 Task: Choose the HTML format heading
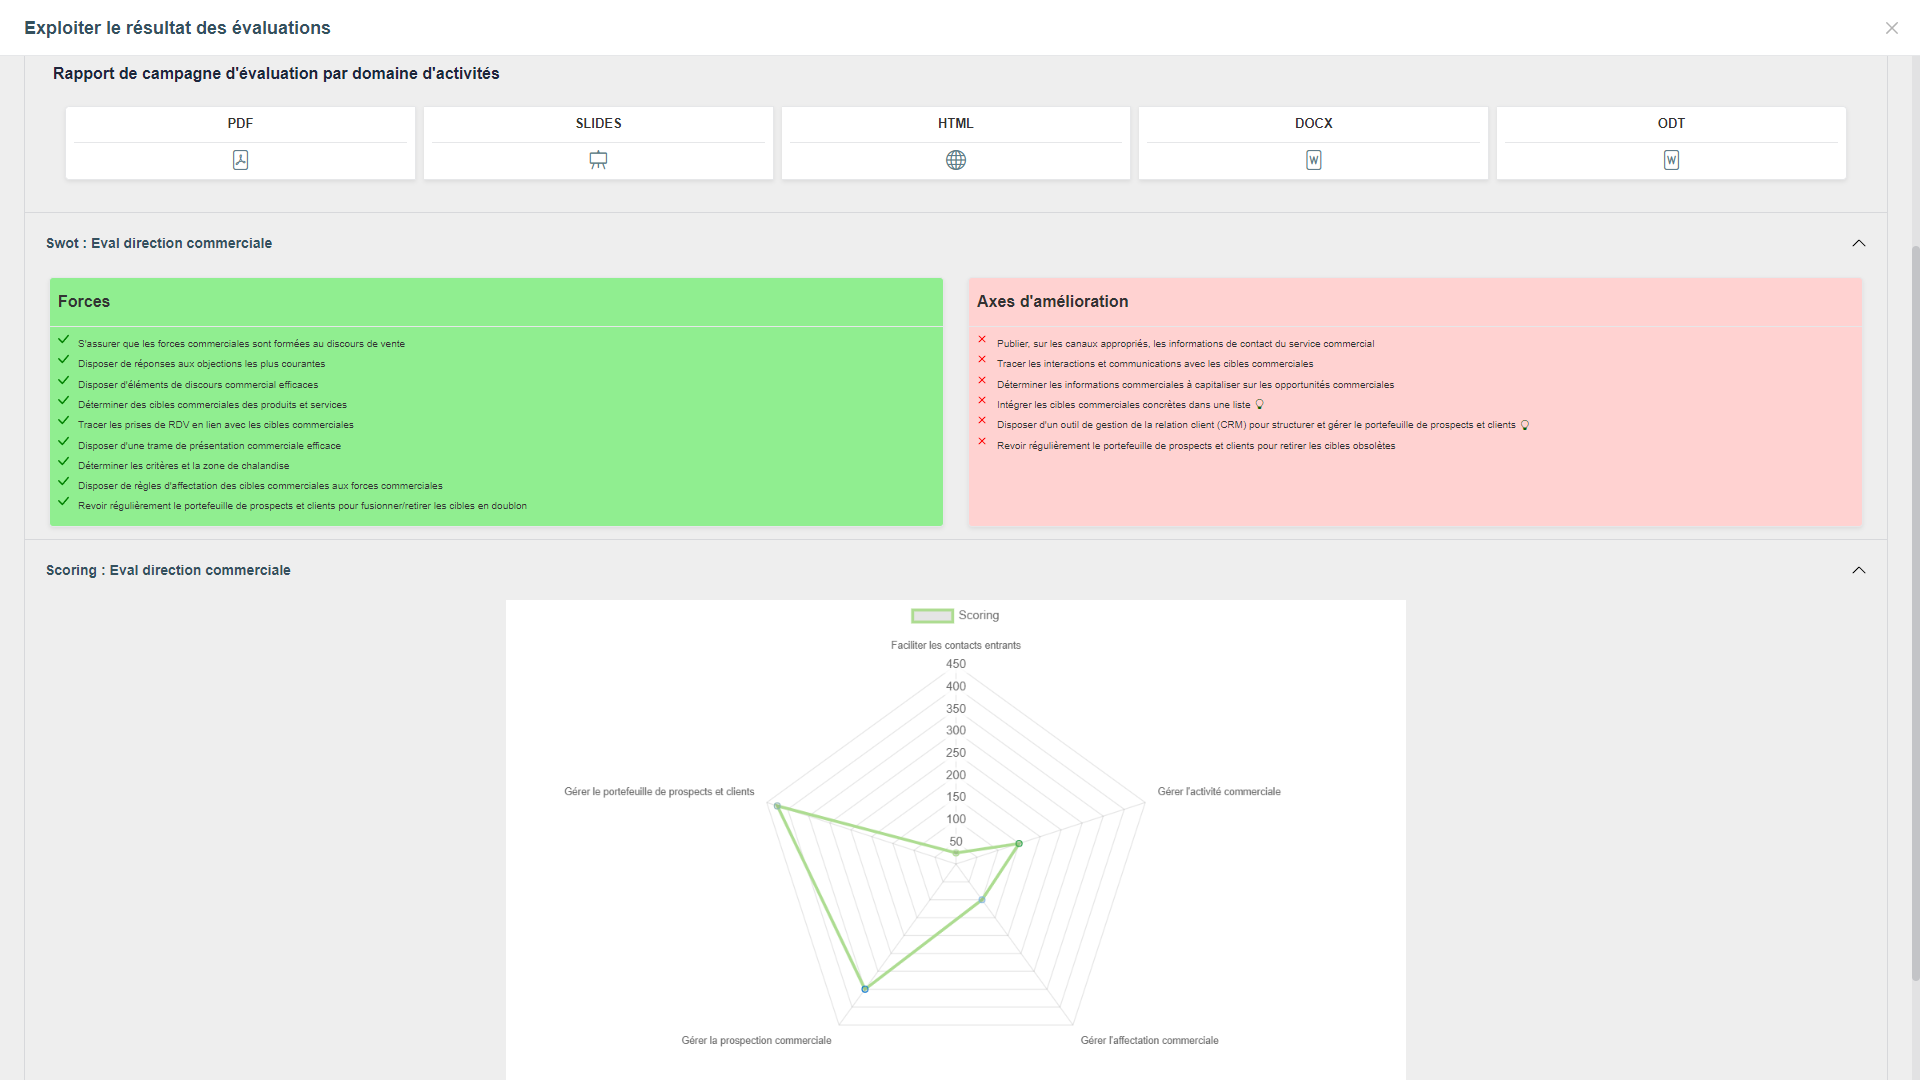click(x=956, y=123)
